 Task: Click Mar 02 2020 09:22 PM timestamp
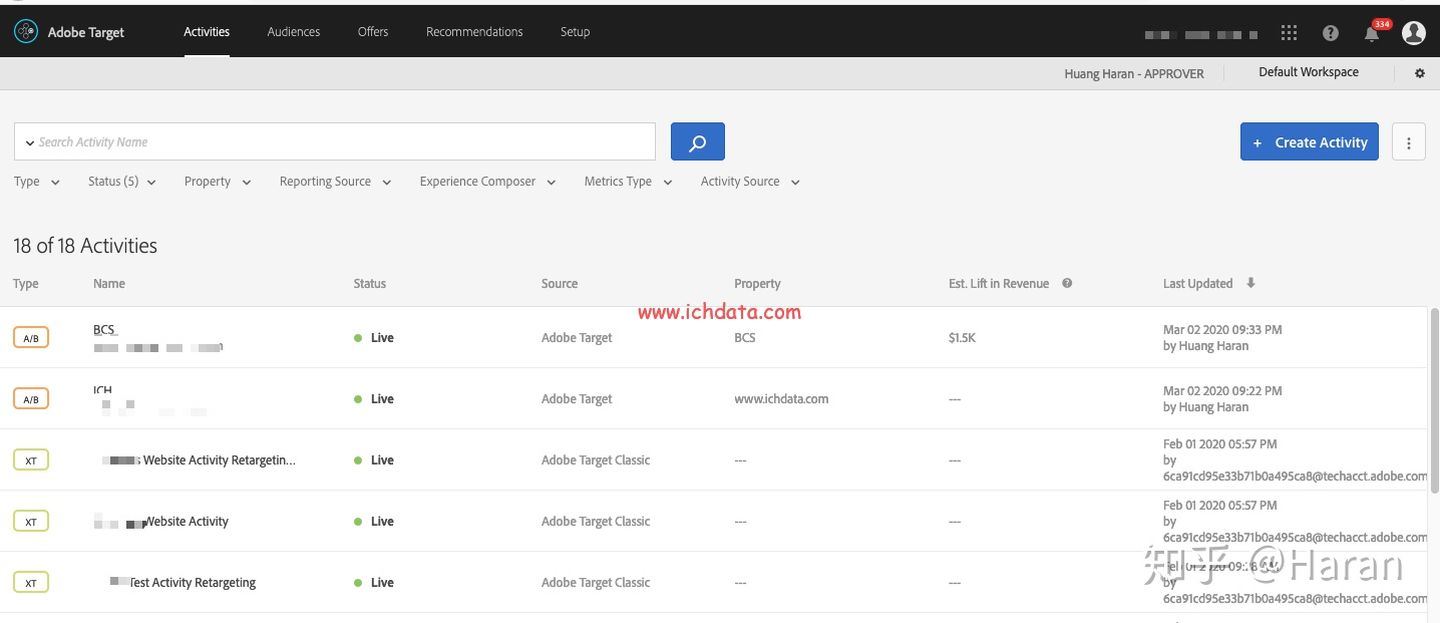(x=1222, y=391)
